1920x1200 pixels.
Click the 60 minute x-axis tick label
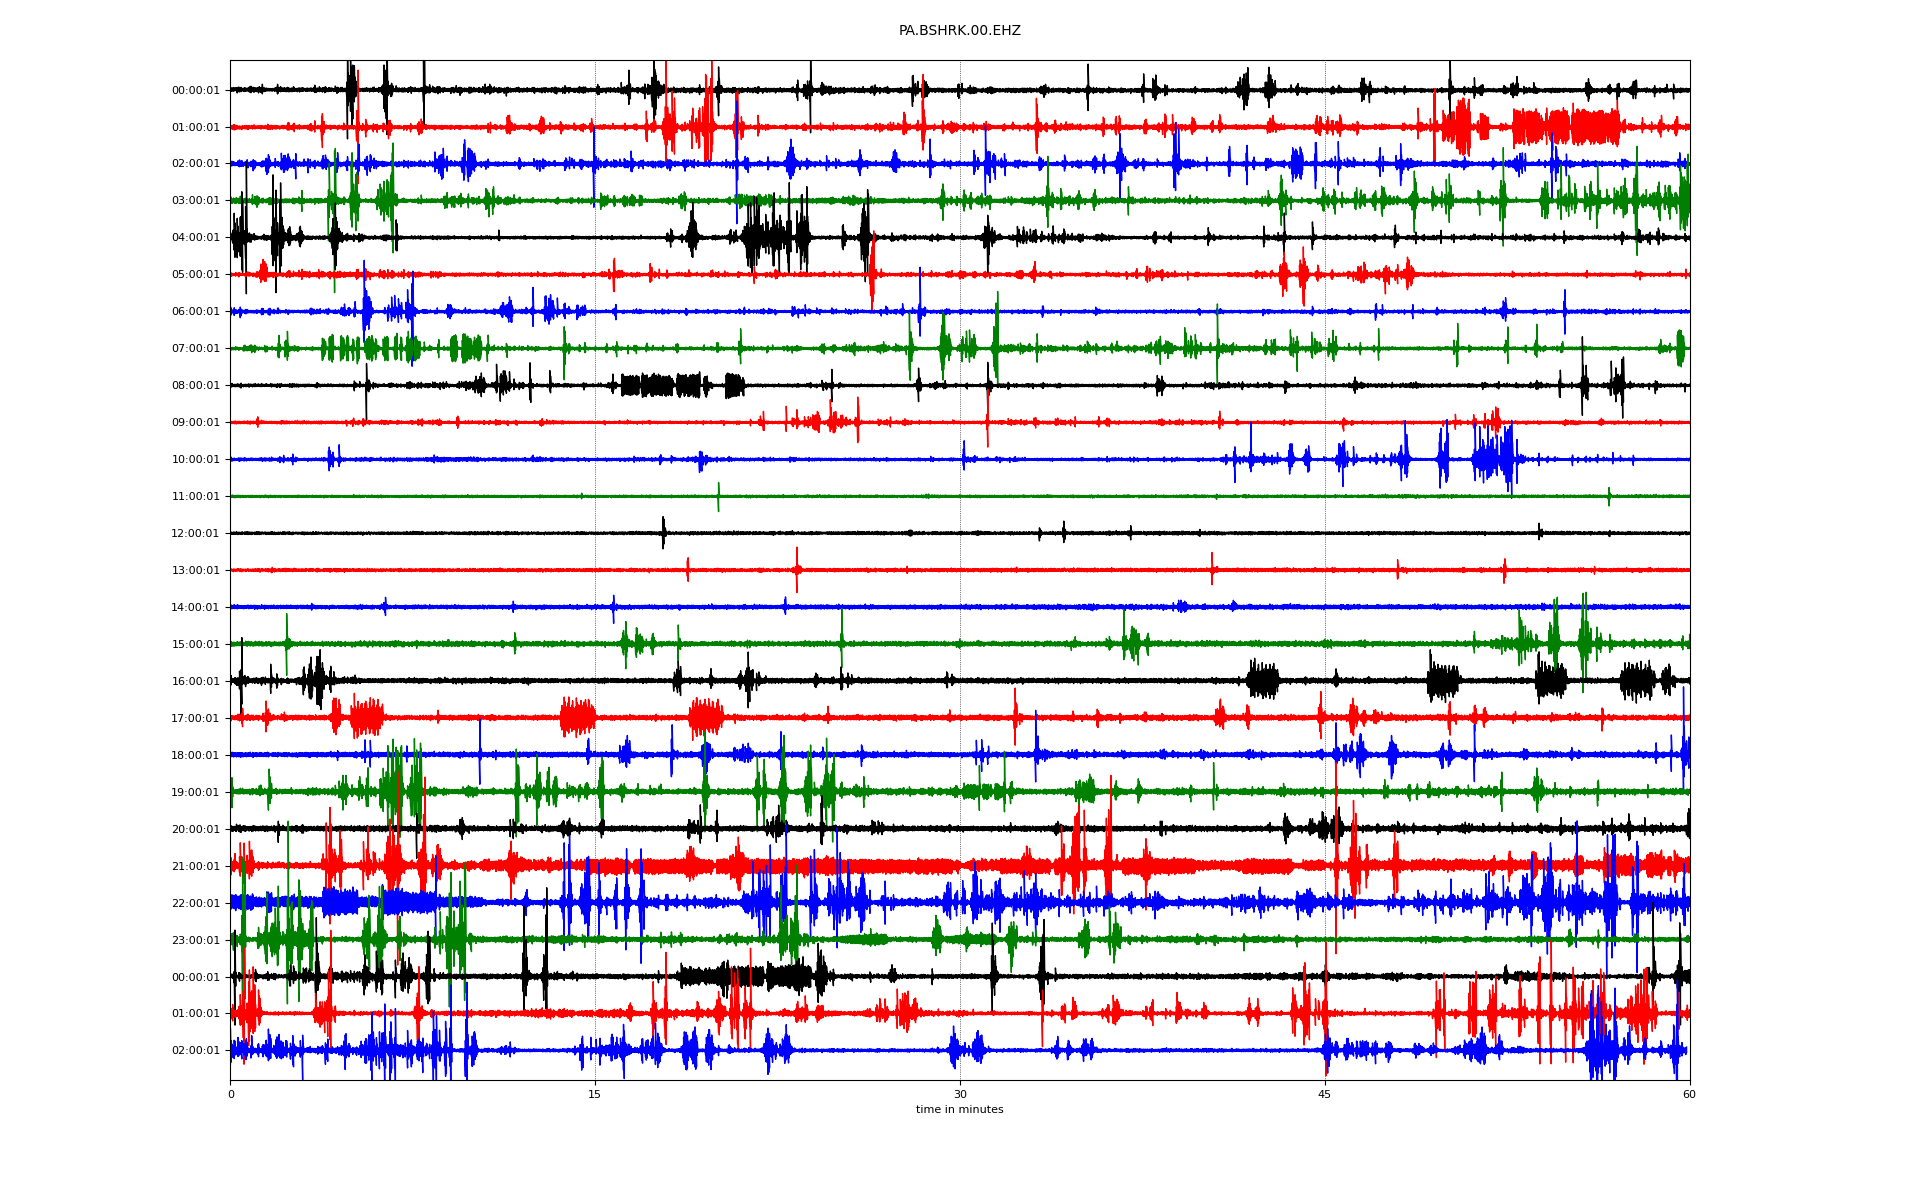(x=1689, y=1094)
